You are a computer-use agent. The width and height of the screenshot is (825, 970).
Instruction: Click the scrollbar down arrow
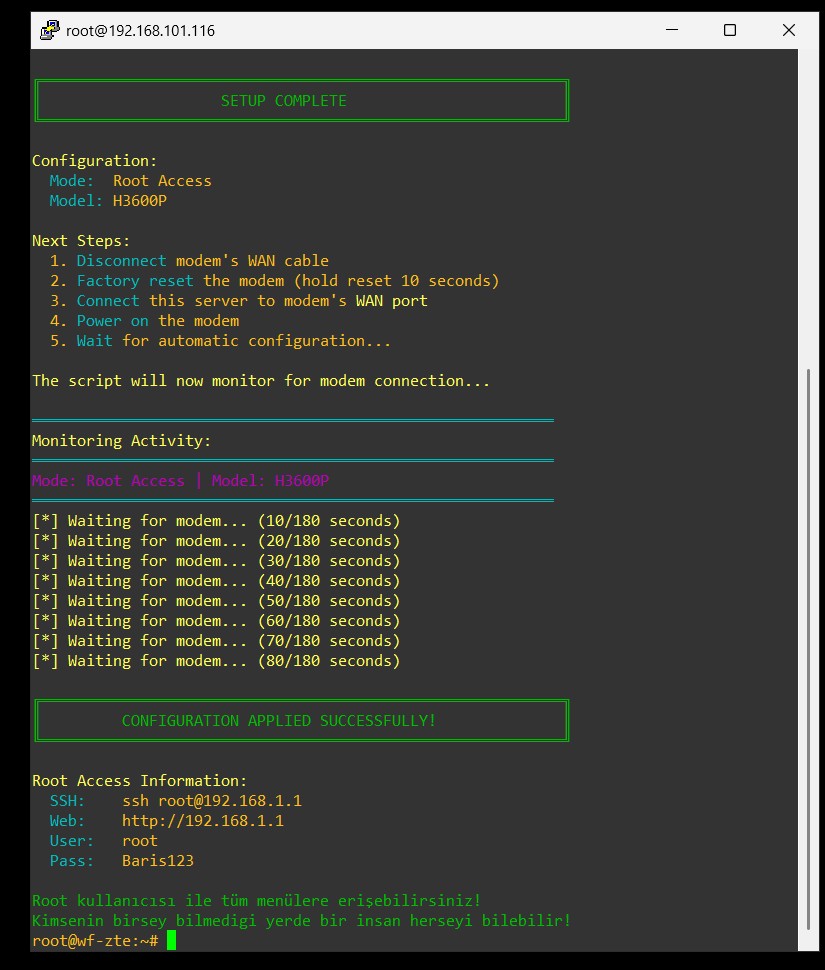coord(807,942)
